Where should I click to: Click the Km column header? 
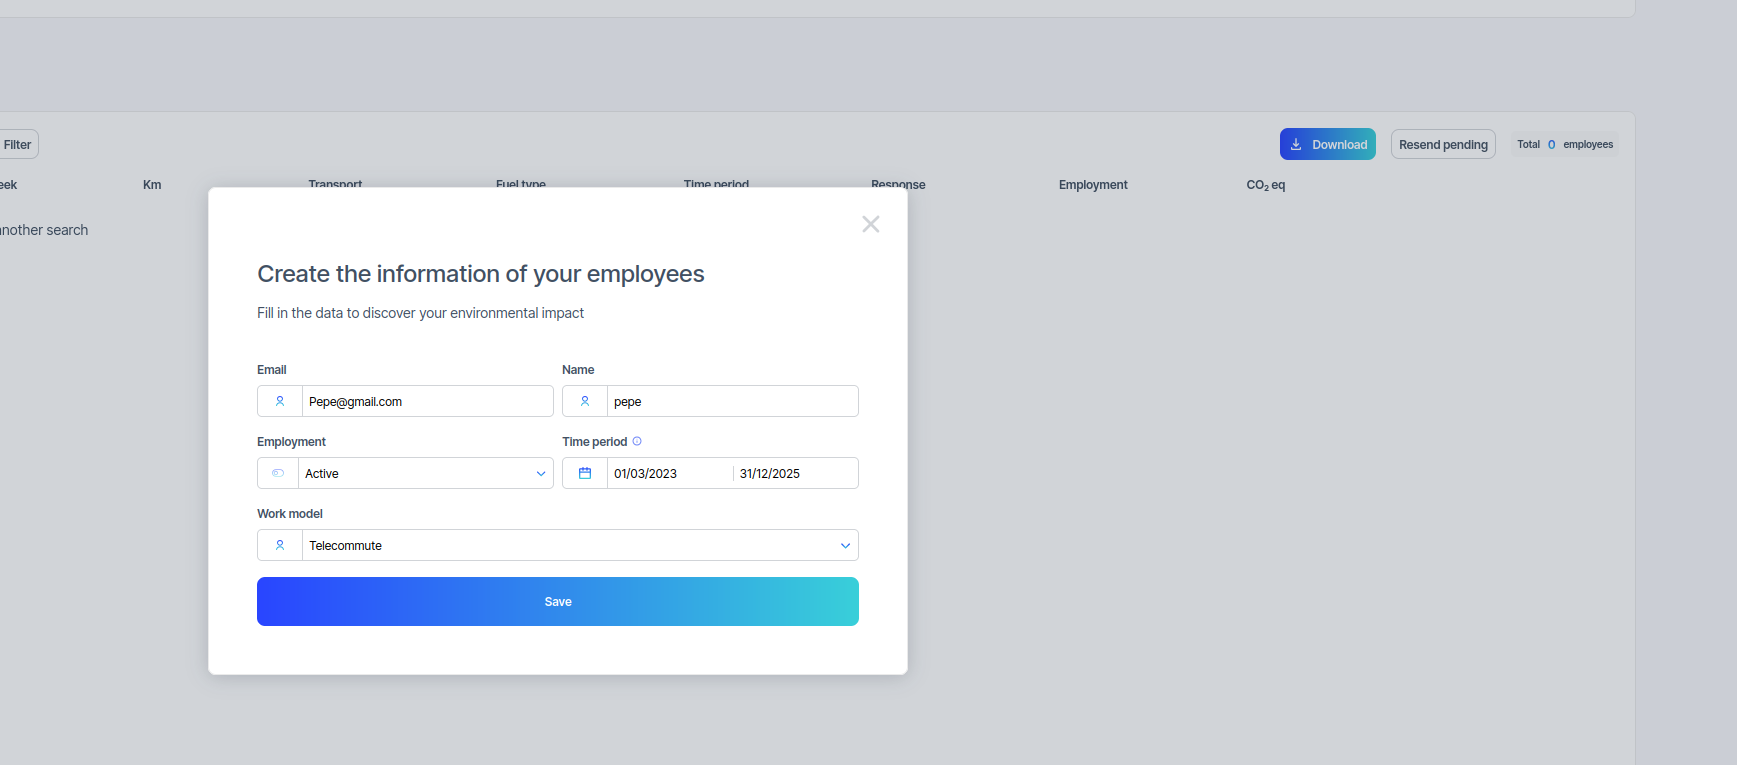[152, 185]
